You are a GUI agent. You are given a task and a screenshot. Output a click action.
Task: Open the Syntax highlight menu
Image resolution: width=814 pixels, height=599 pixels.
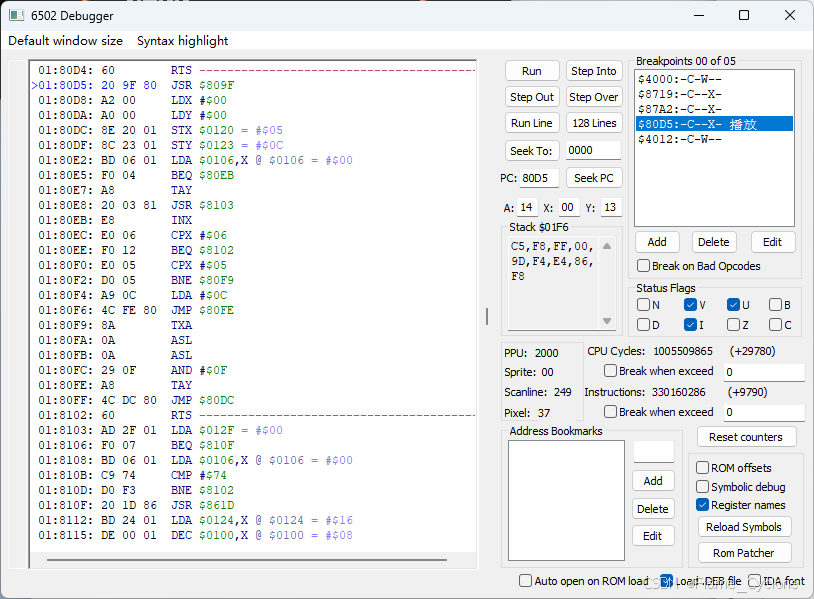(182, 40)
